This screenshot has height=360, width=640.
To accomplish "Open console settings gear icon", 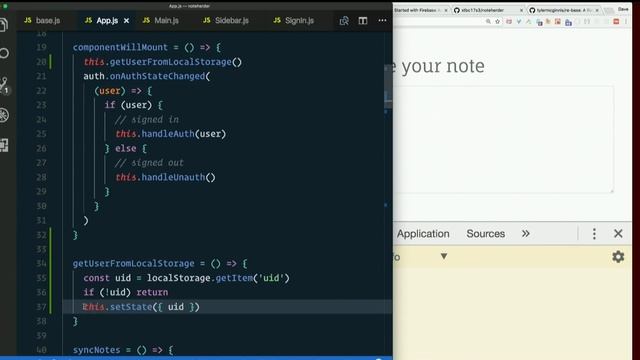I will click(618, 257).
